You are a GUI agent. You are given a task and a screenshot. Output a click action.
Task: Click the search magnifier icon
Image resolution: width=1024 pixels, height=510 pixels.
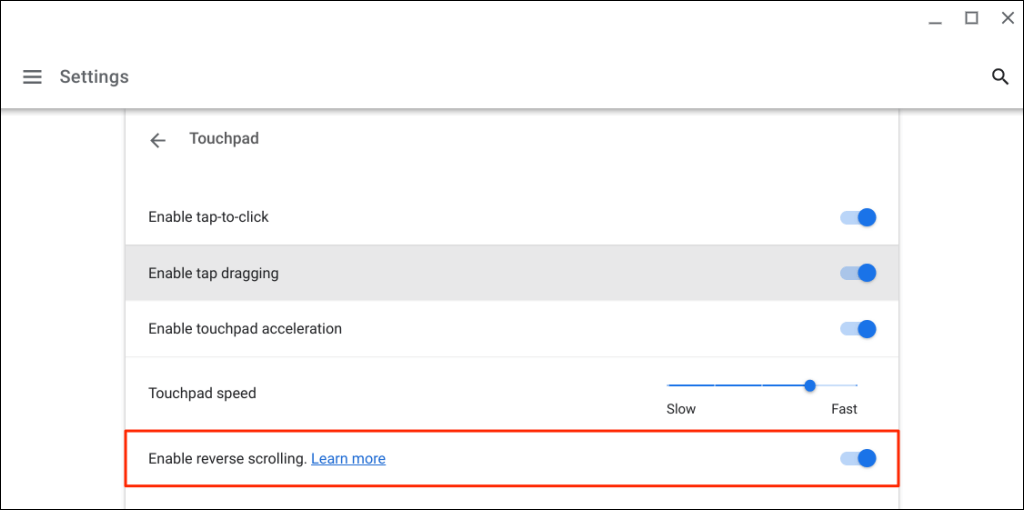click(999, 77)
